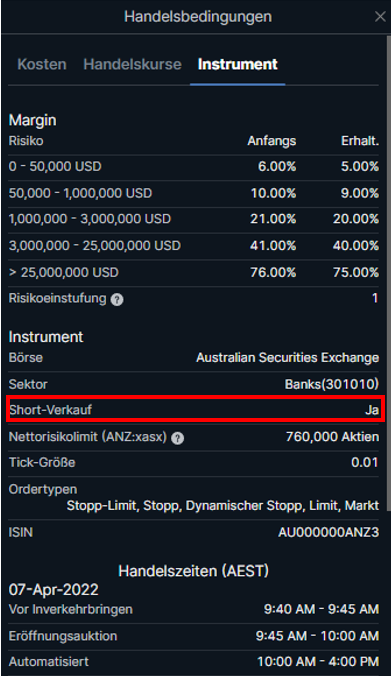Click the Tick-Größe row

194,463
